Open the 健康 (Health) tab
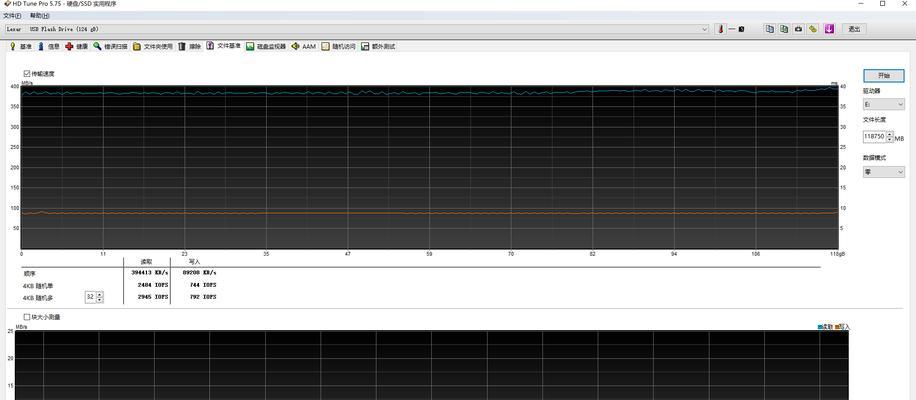Screen dimensions: 916x400 pos(77,46)
